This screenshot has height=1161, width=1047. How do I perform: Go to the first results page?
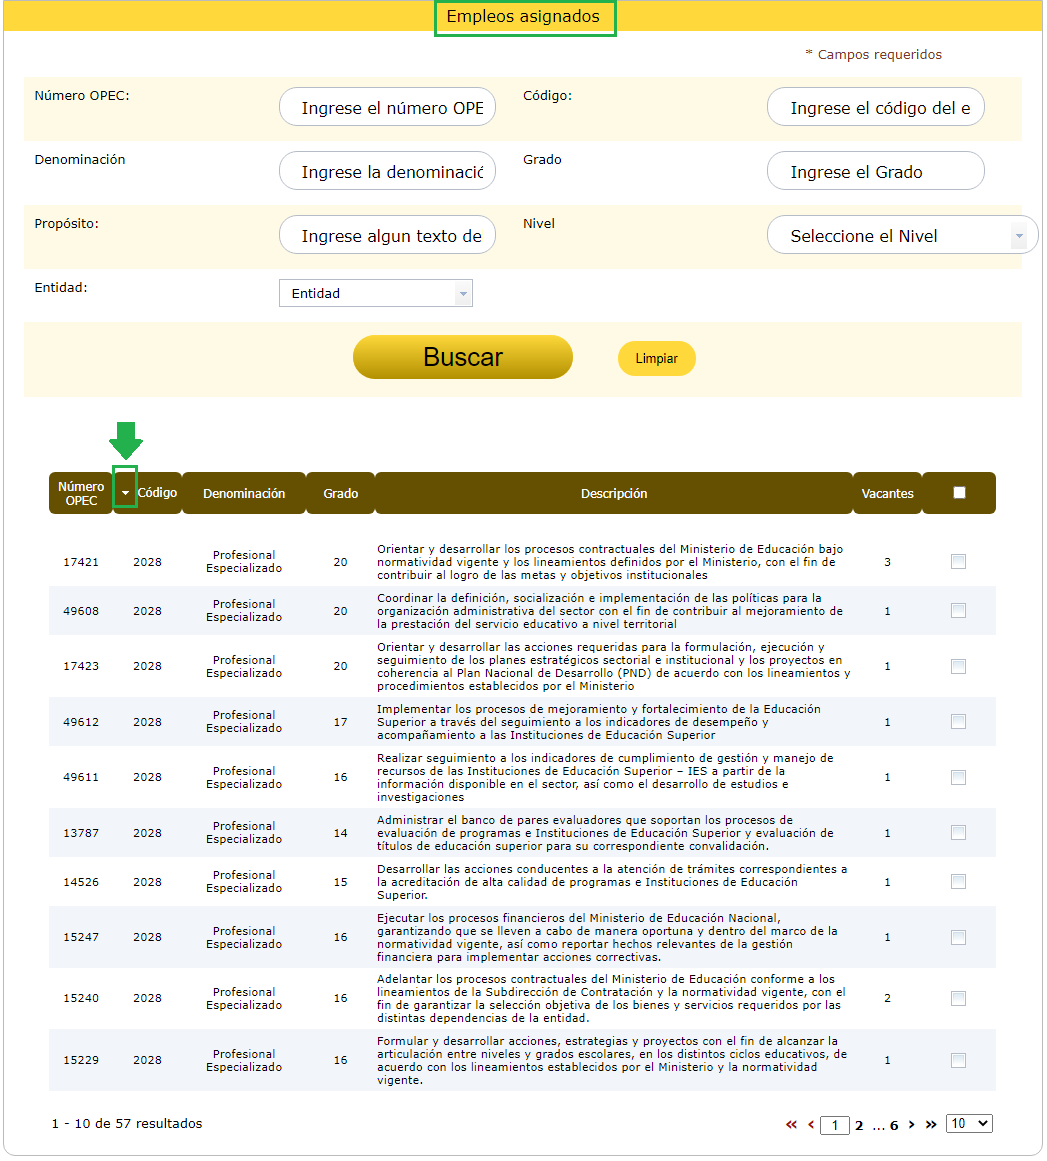[791, 1125]
